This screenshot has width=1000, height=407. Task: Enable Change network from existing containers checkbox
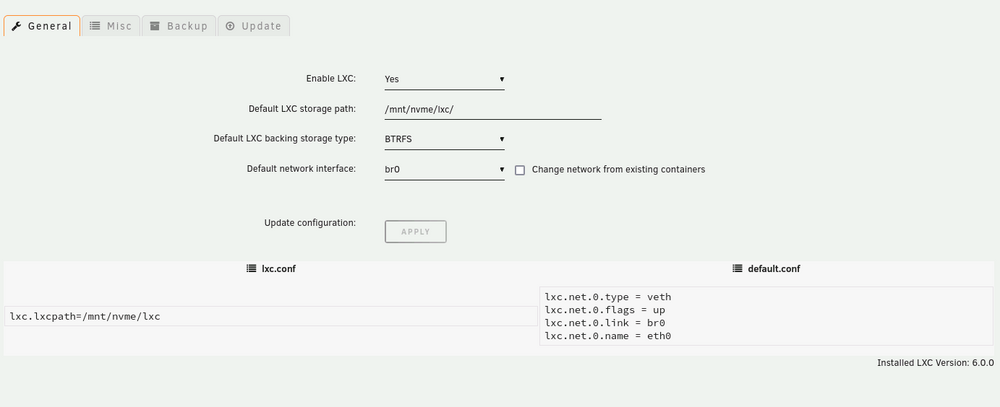point(520,170)
